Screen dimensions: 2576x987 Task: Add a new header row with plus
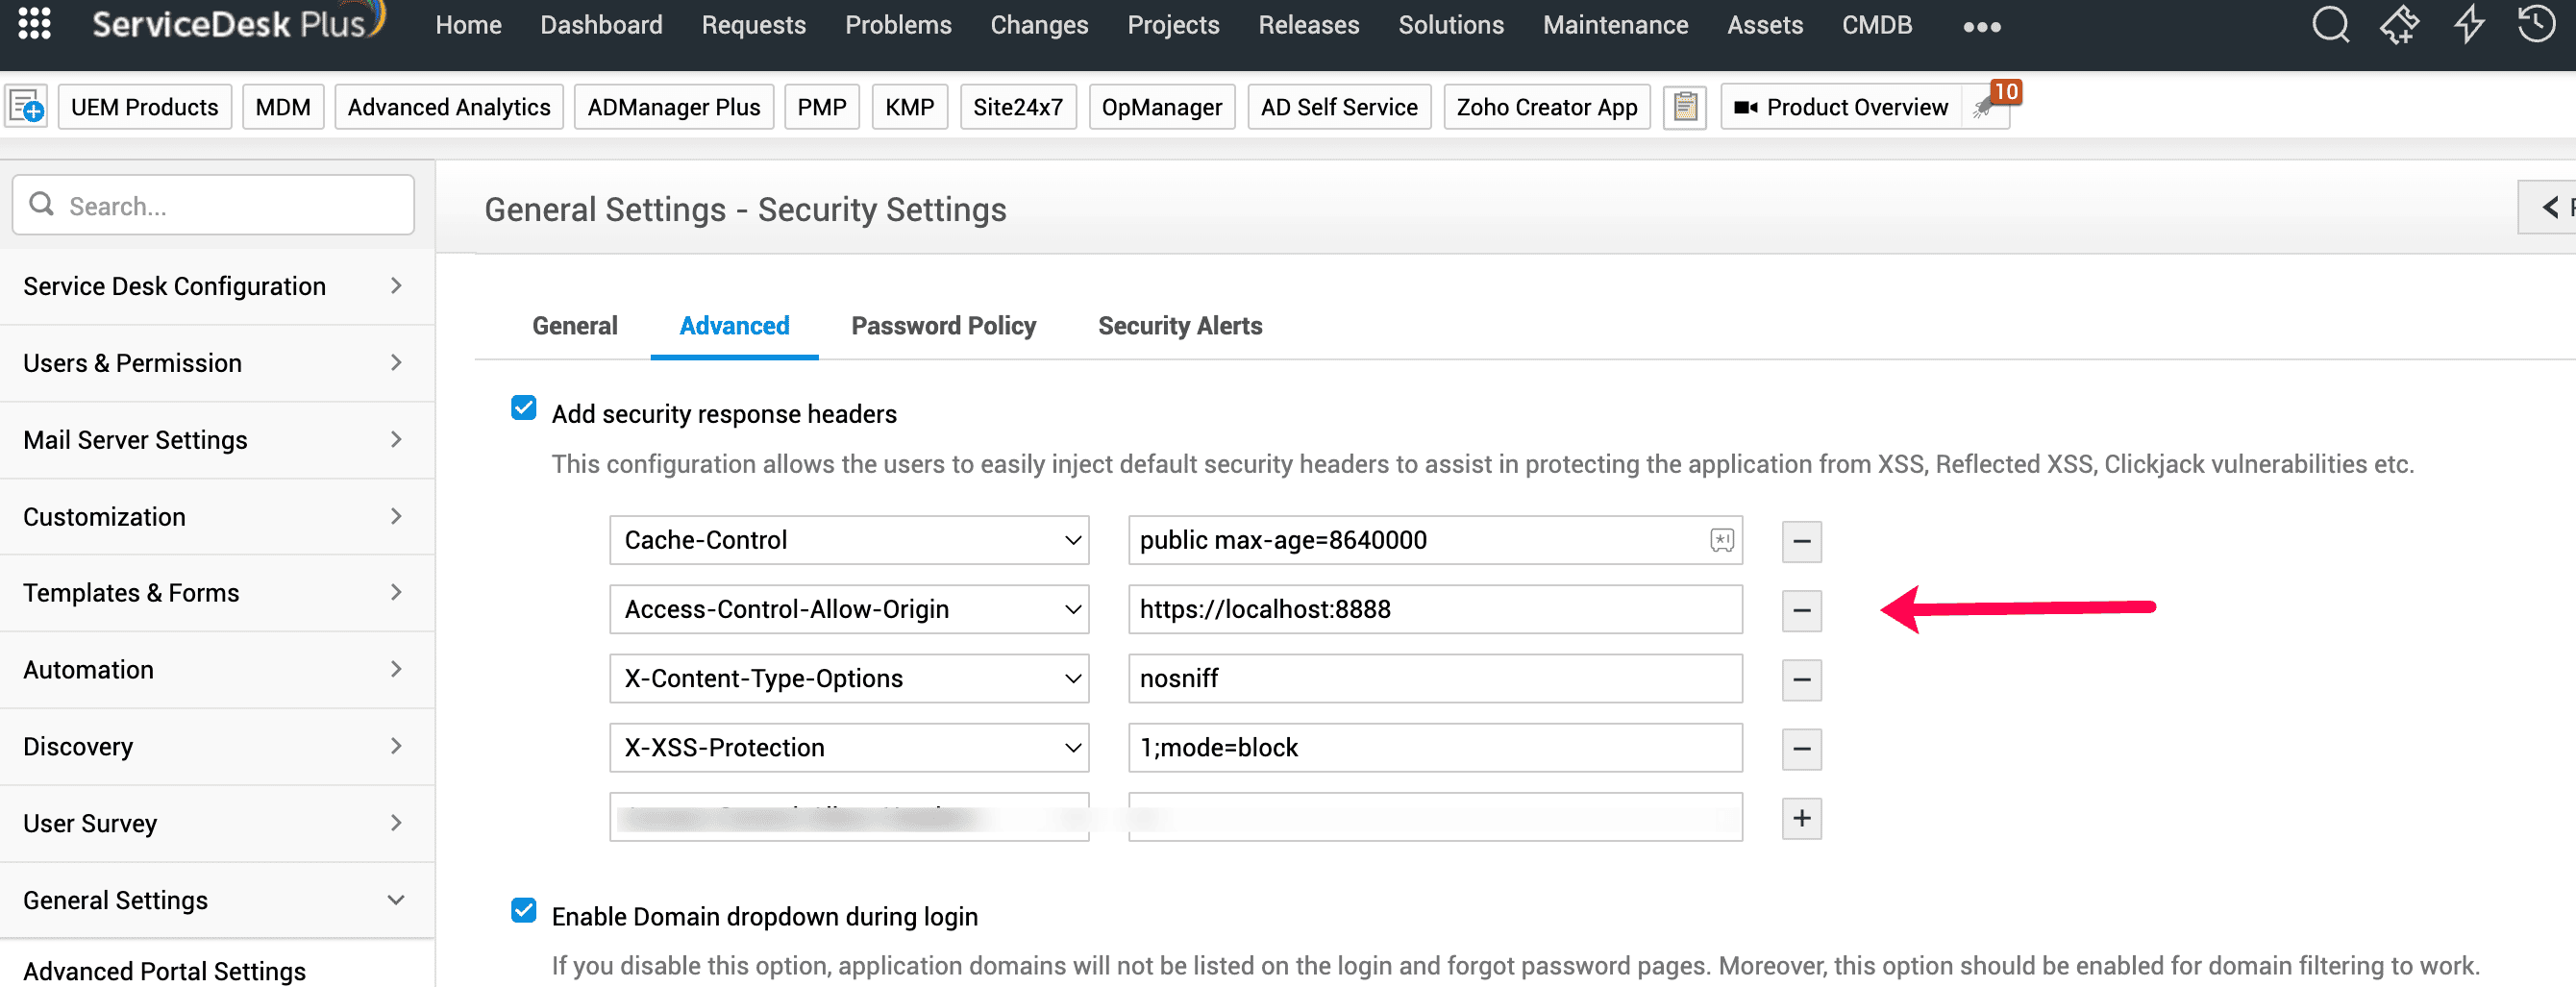click(x=1801, y=818)
